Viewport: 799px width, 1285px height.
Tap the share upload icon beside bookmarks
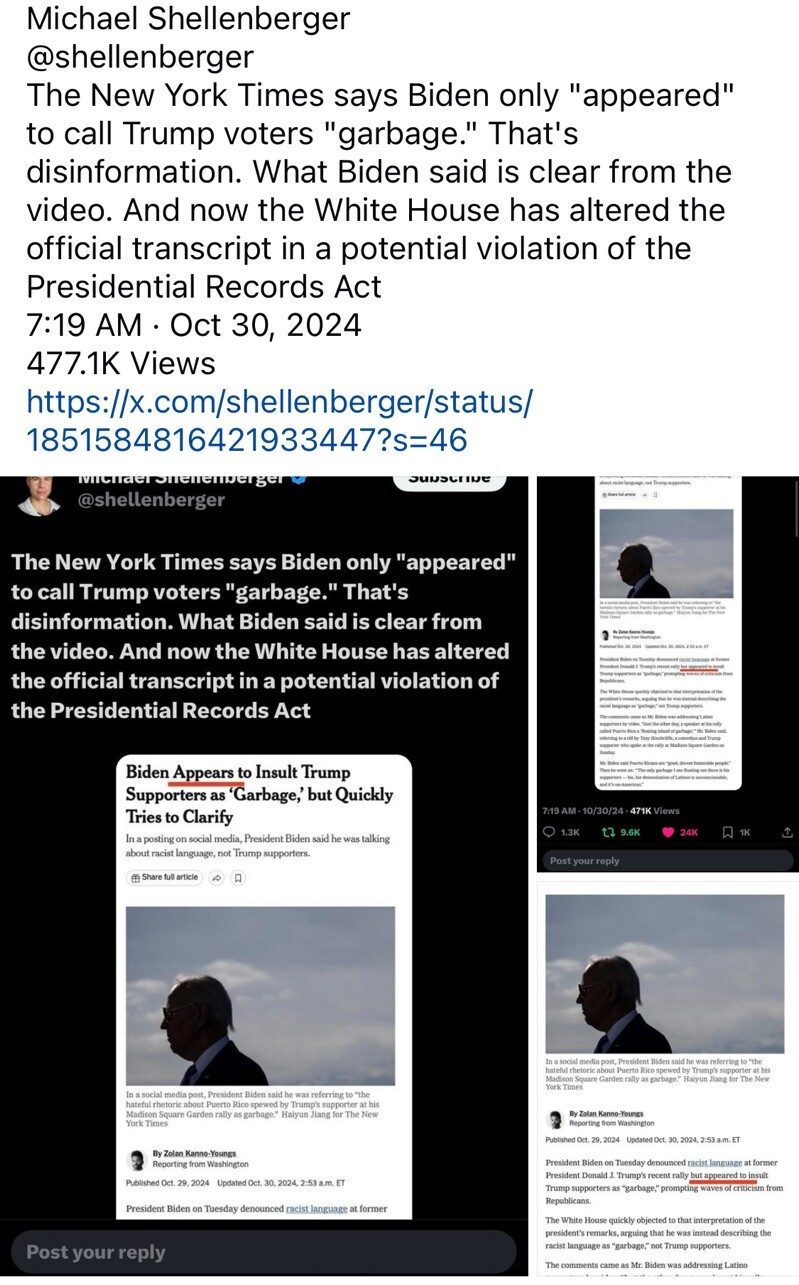click(787, 832)
